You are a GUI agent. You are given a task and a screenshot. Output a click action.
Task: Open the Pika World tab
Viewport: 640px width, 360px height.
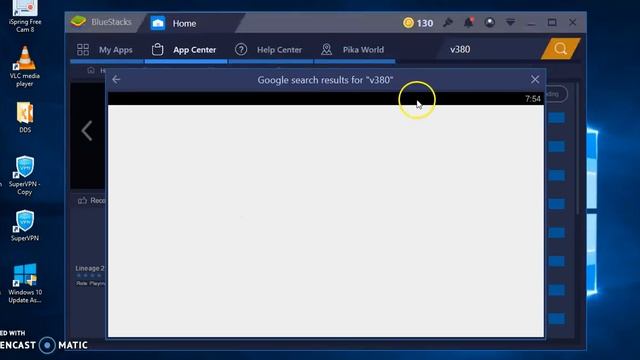coord(353,50)
